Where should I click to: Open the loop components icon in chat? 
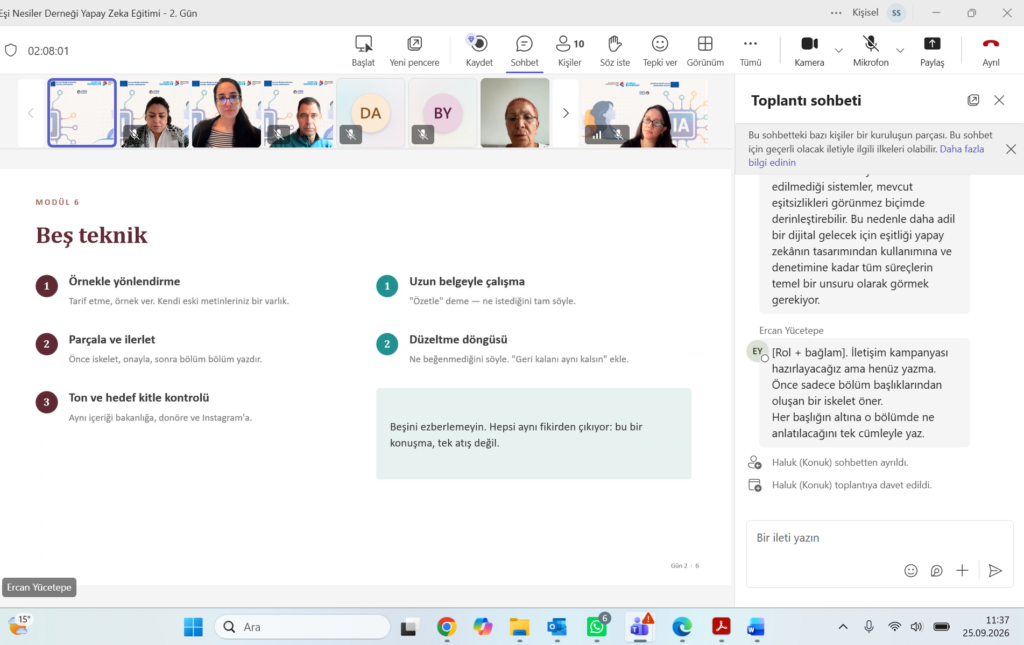(936, 571)
